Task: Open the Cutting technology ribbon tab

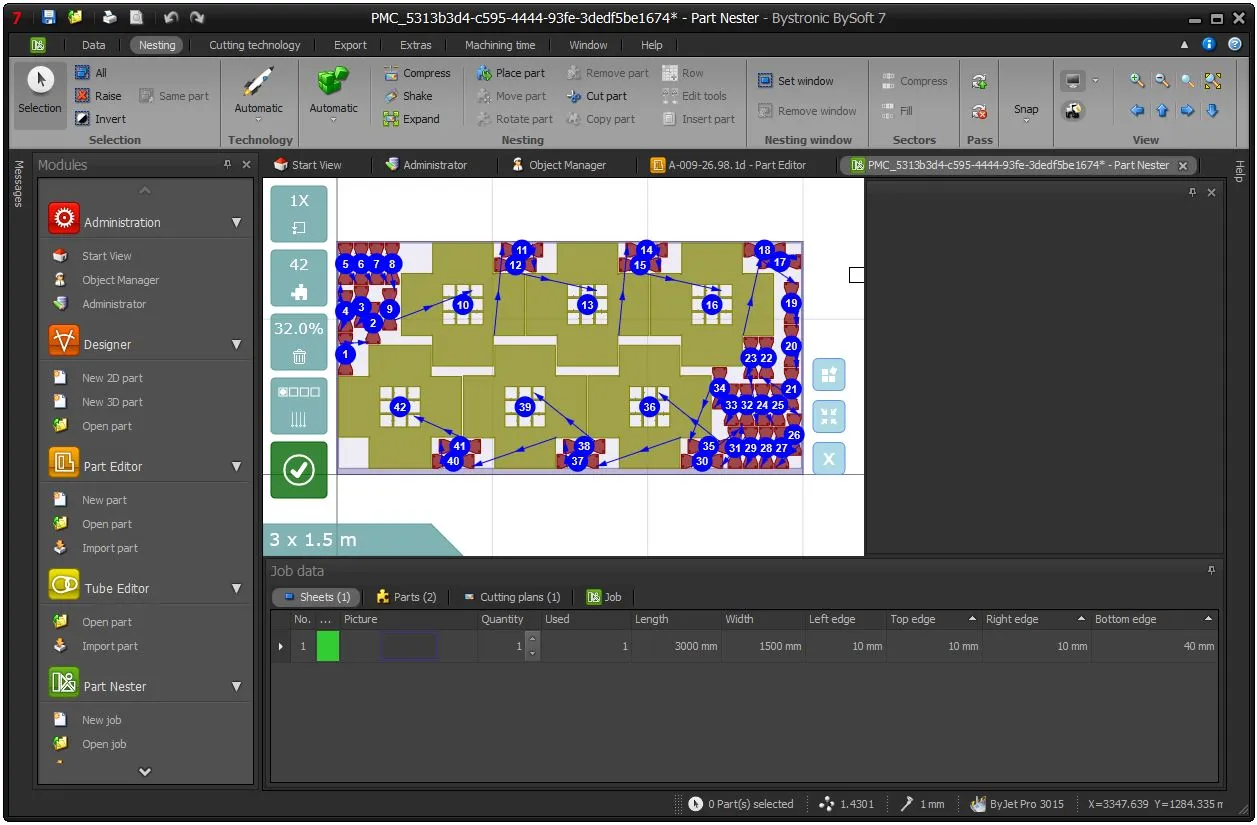Action: [254, 45]
